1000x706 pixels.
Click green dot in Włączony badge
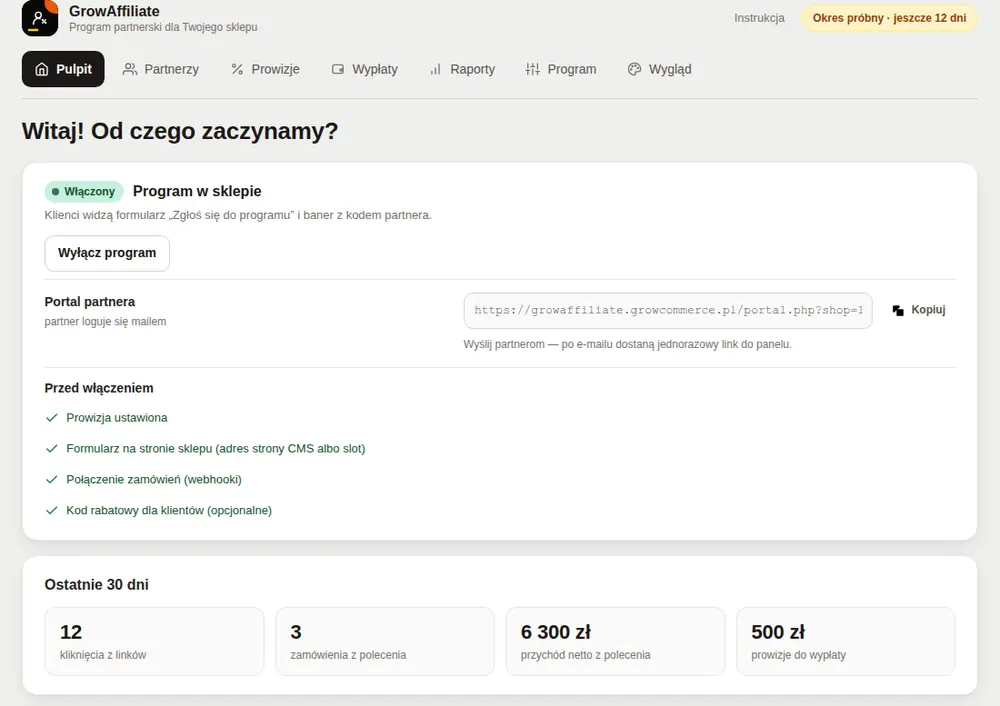(x=55, y=191)
